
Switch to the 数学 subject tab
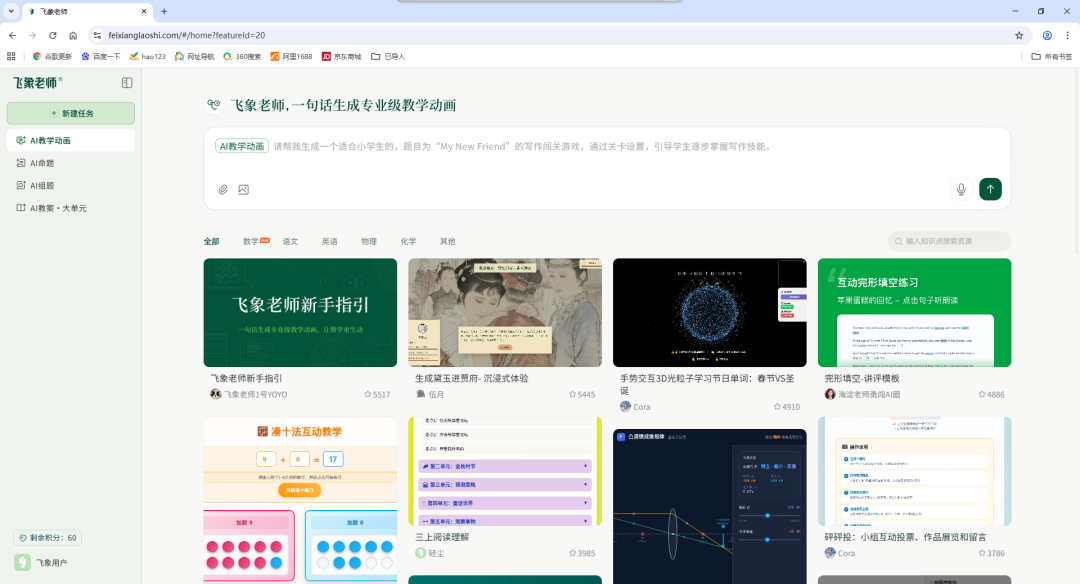coord(251,241)
